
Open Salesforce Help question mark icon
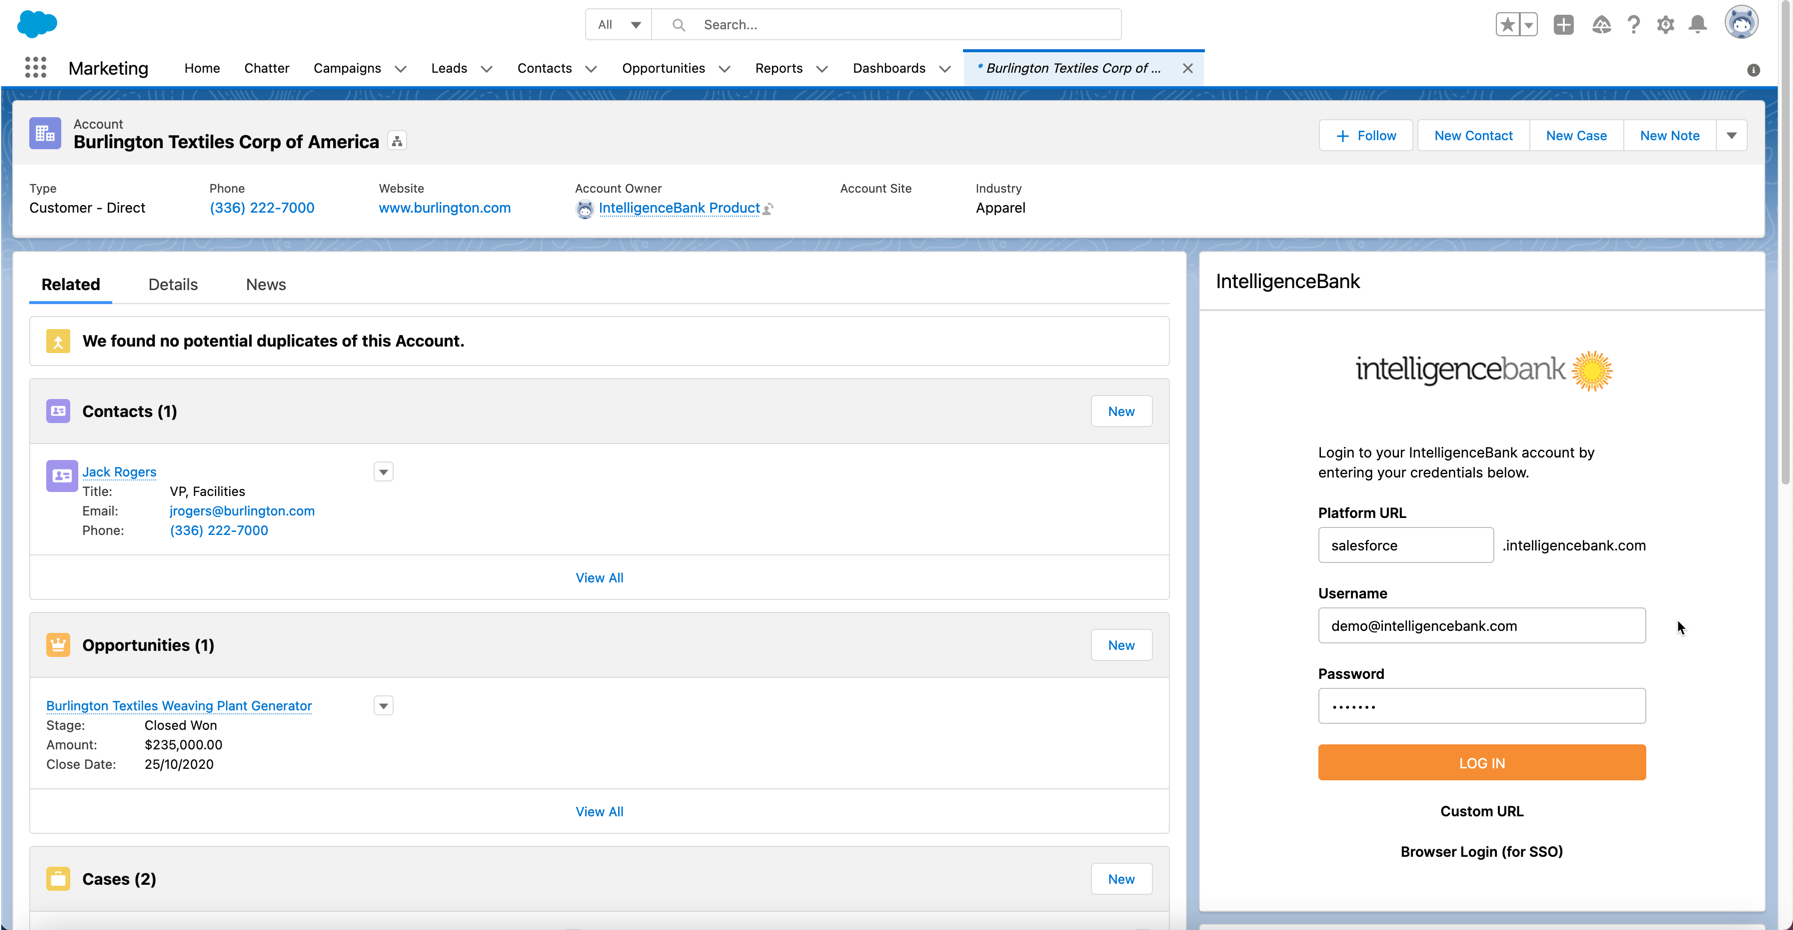(1633, 25)
